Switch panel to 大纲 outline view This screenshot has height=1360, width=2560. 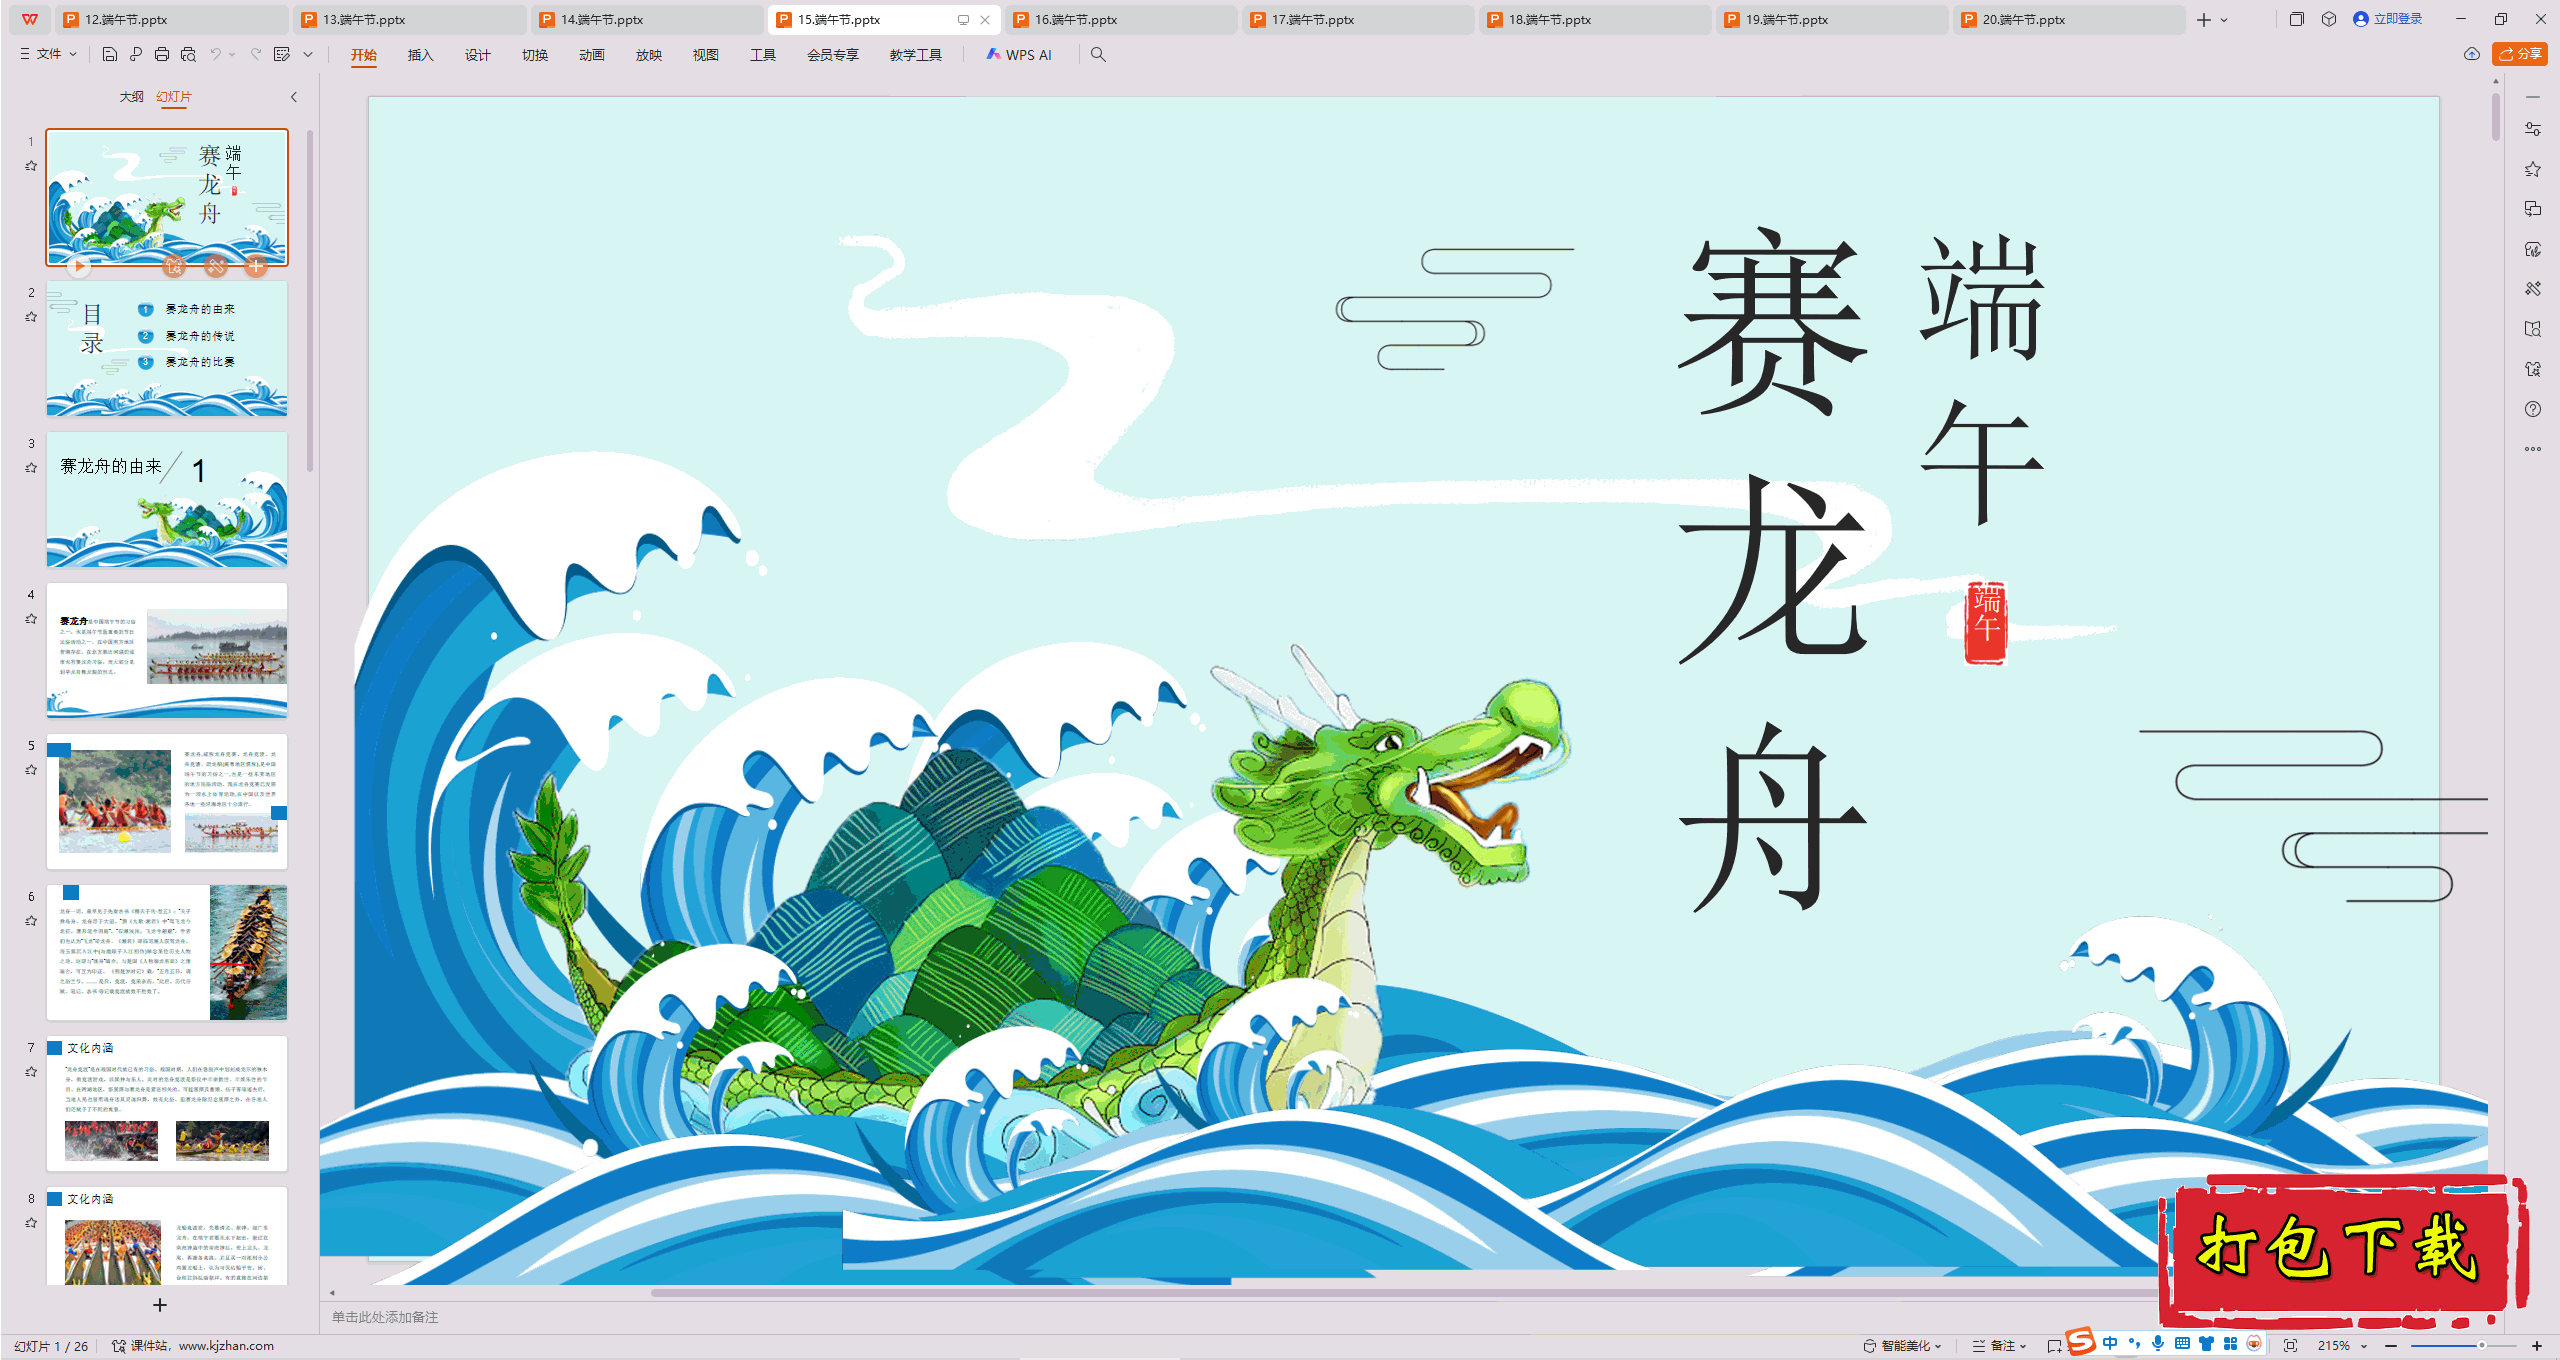(x=131, y=97)
